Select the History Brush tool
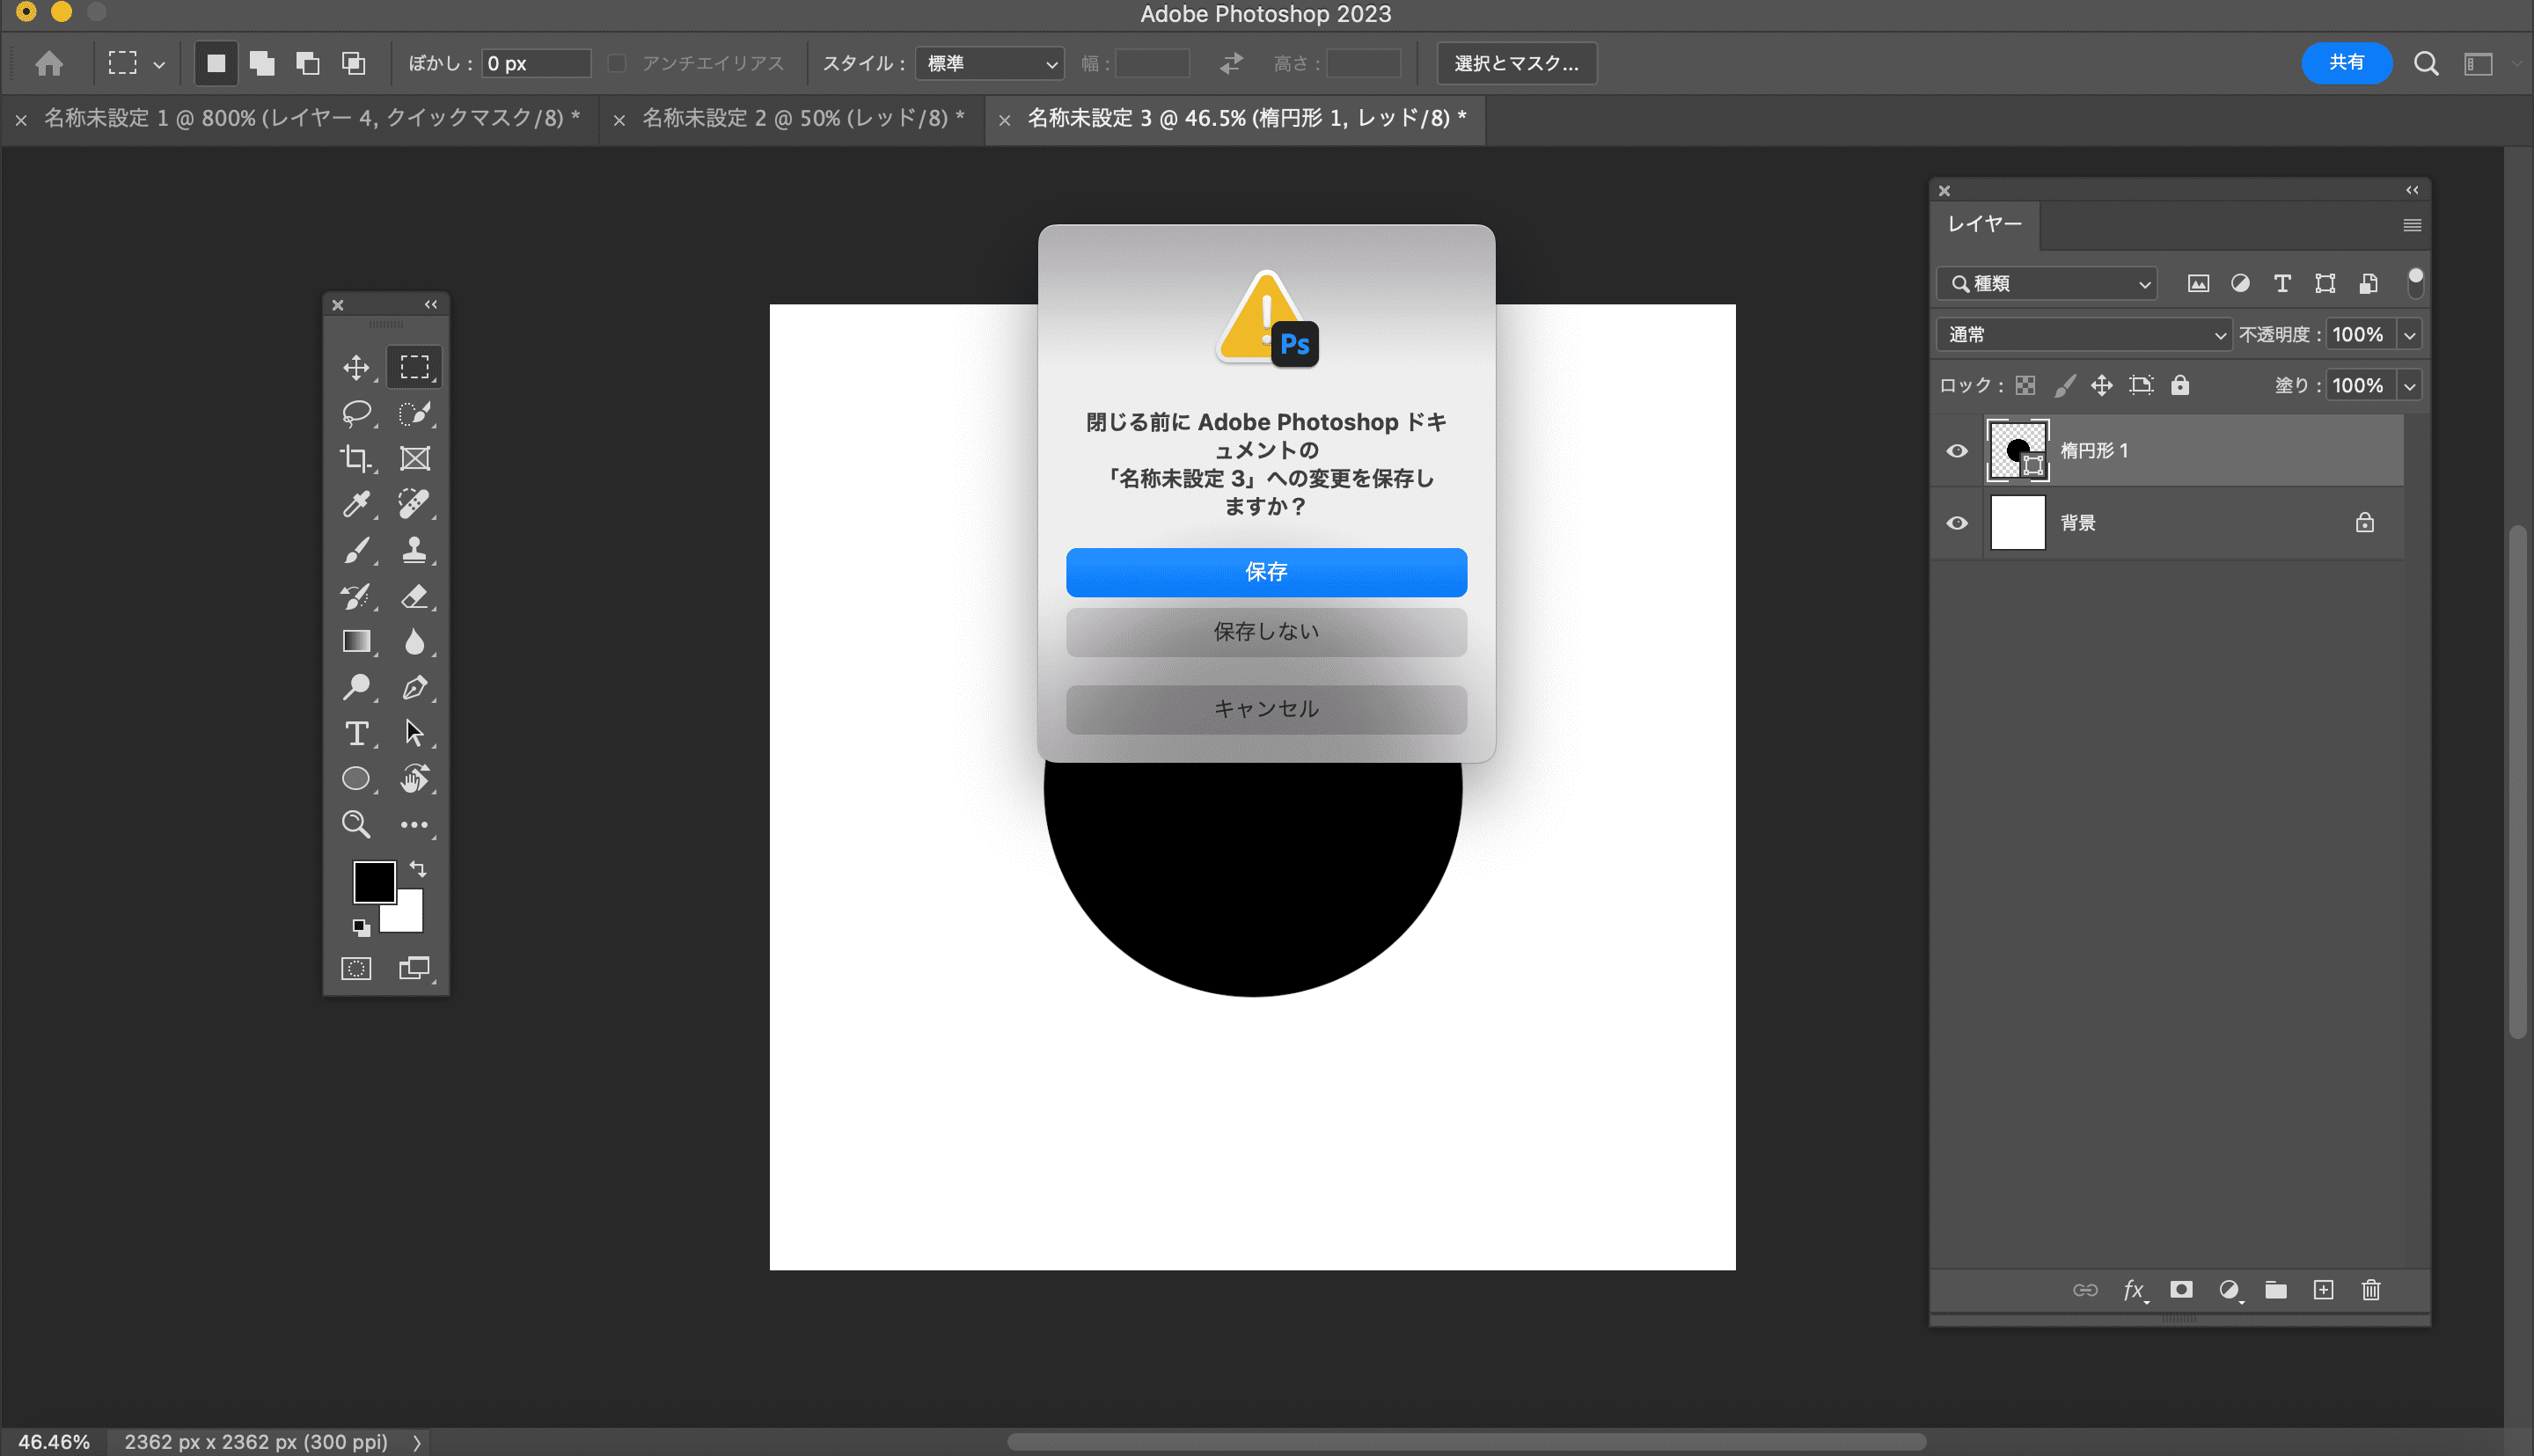 (x=356, y=596)
